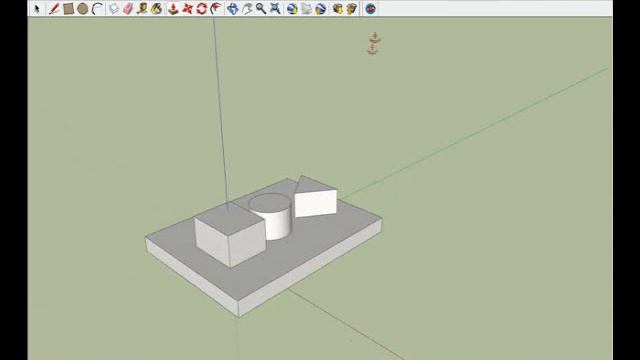This screenshot has height=360, width=640.
Task: Choose the Rectangle drawing tool
Action: pyautogui.click(x=69, y=9)
